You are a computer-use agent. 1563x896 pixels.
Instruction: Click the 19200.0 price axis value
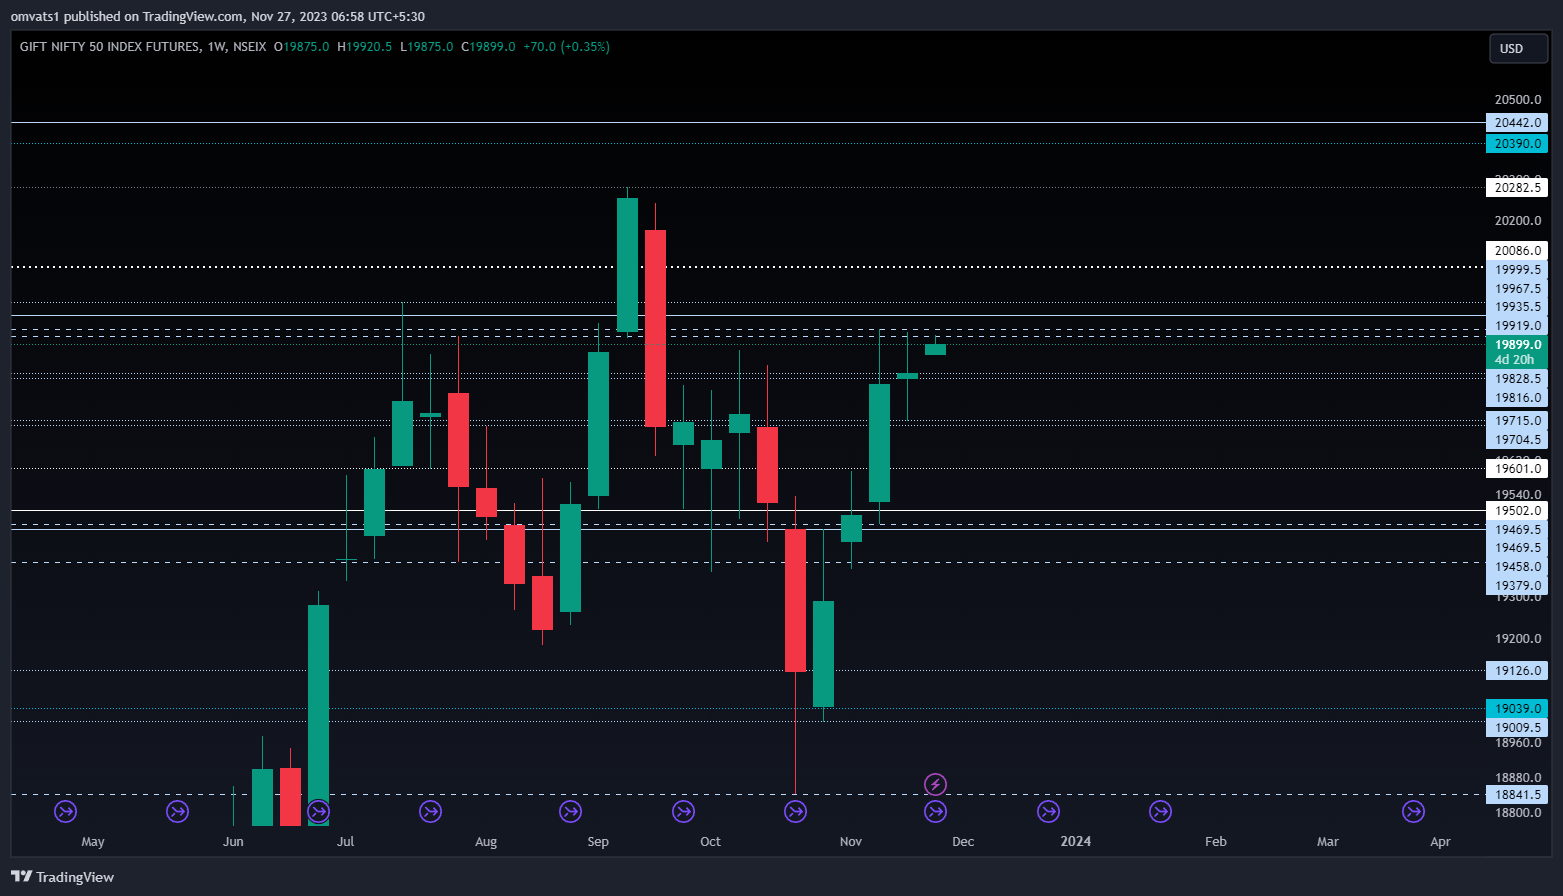coord(1517,639)
